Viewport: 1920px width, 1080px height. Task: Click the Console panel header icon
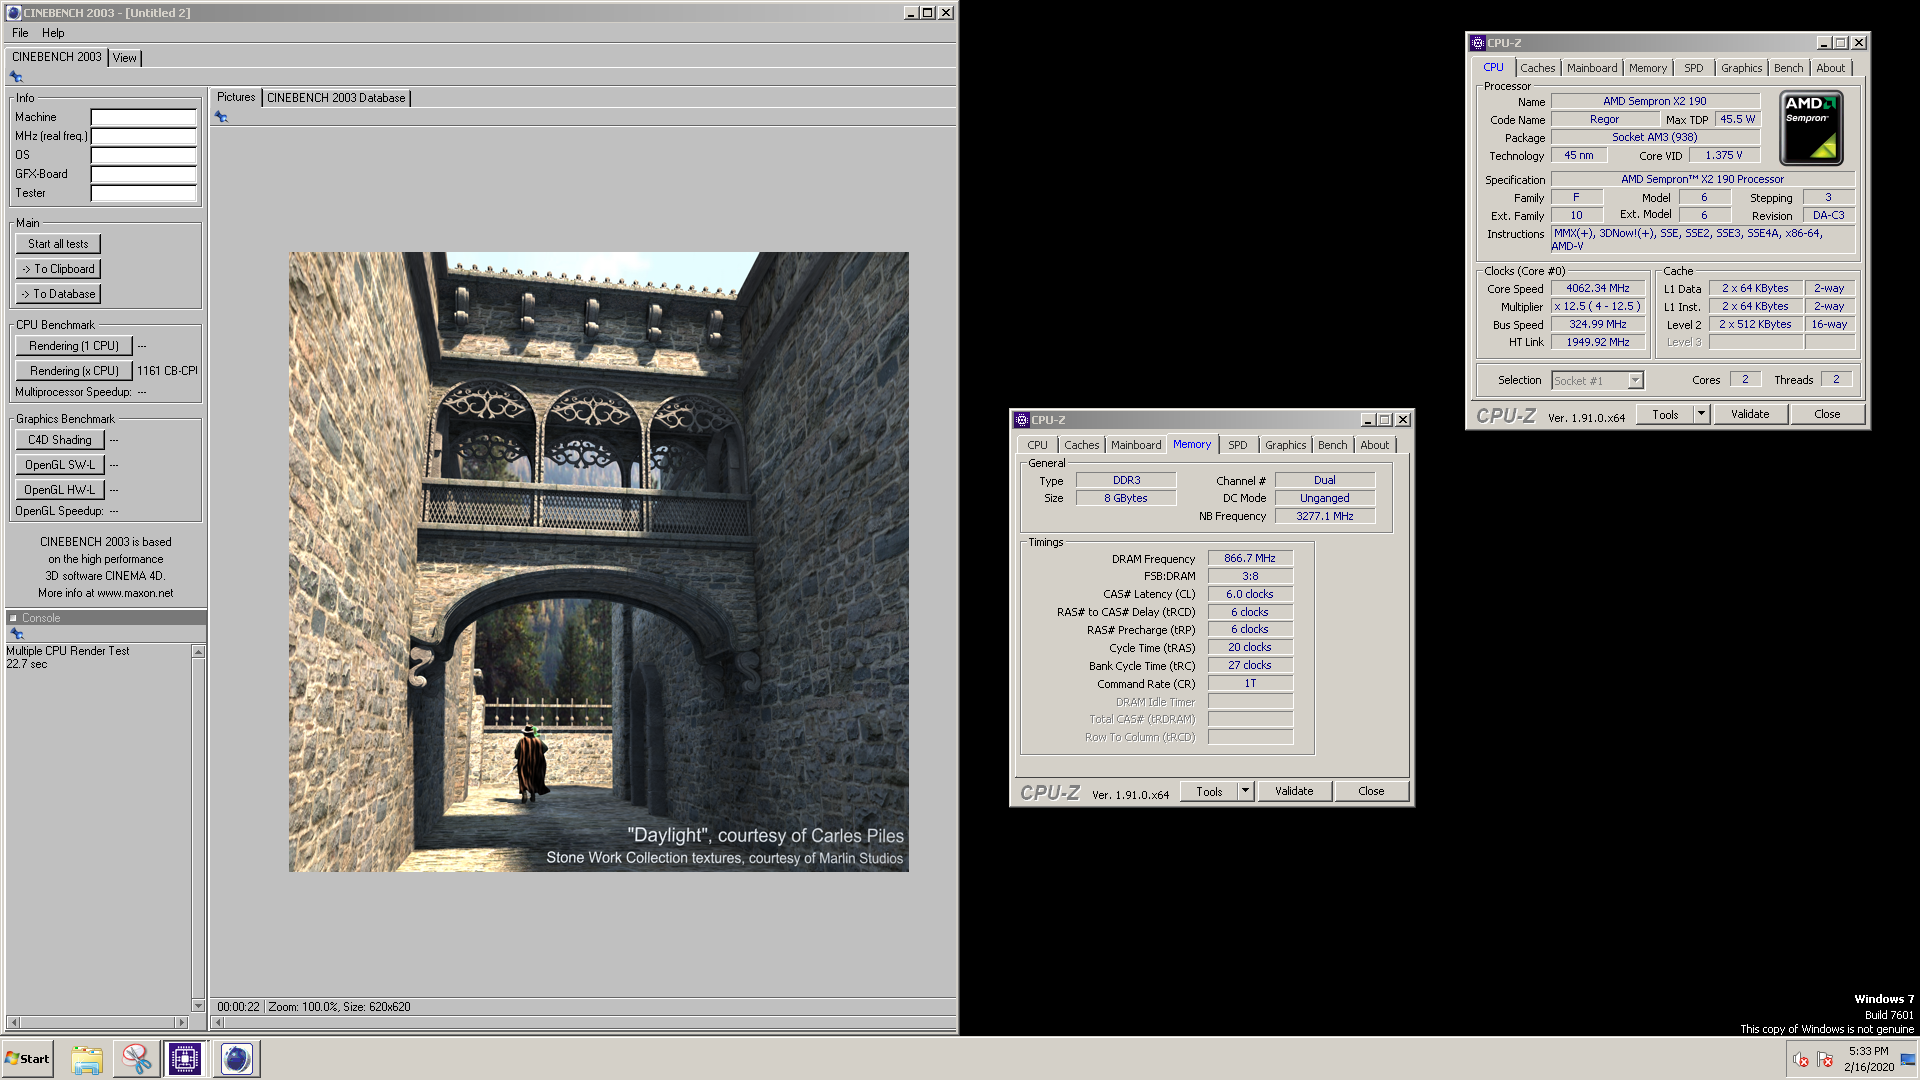tap(13, 618)
